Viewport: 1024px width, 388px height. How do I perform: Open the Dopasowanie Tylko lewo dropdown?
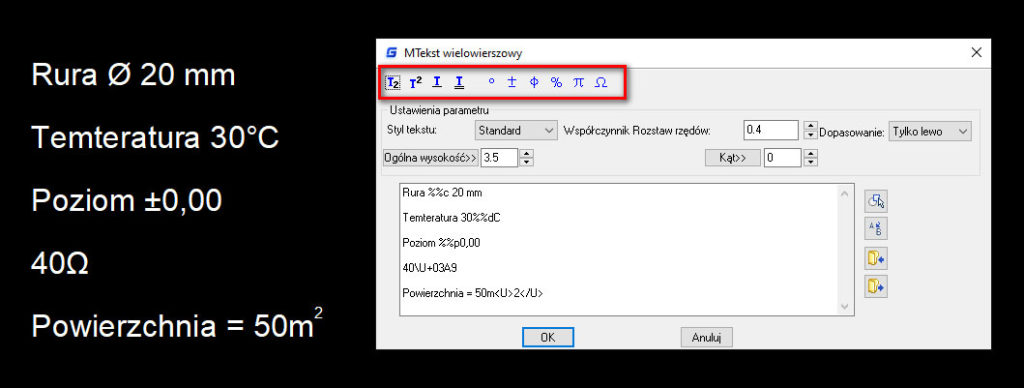click(x=930, y=131)
